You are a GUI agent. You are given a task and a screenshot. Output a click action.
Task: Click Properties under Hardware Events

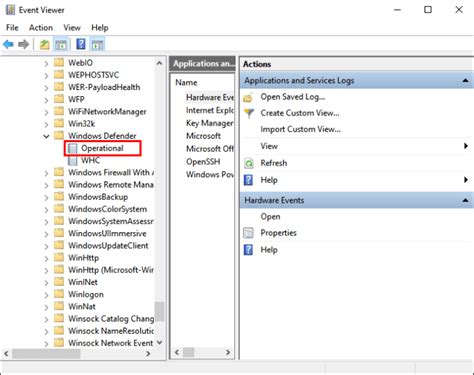(x=278, y=233)
